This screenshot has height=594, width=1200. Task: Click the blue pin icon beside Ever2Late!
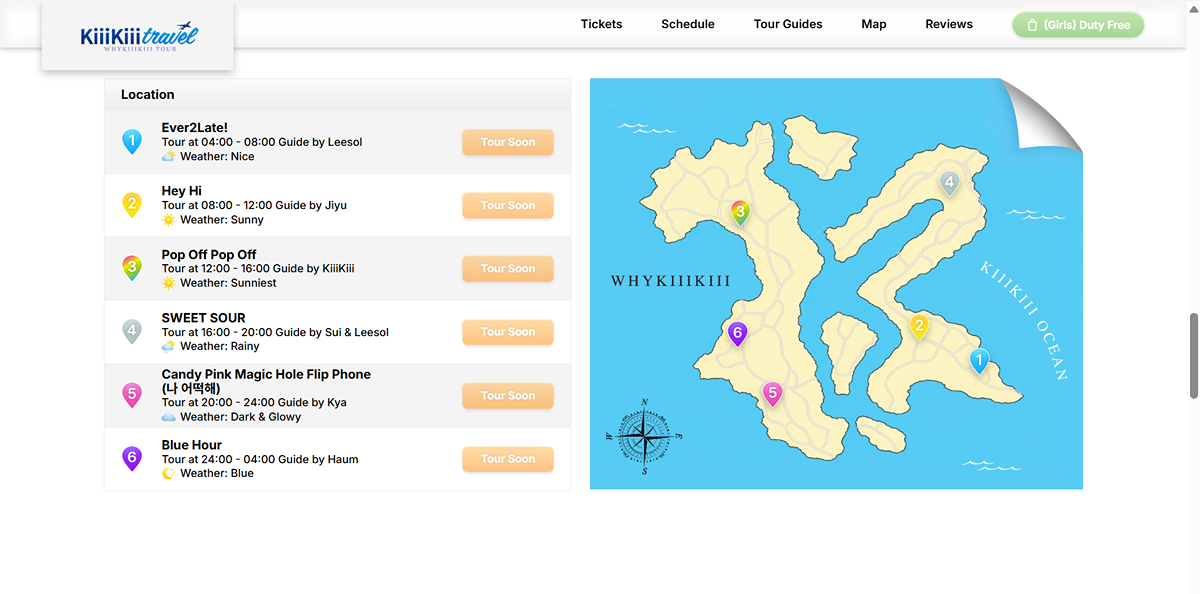pos(132,142)
